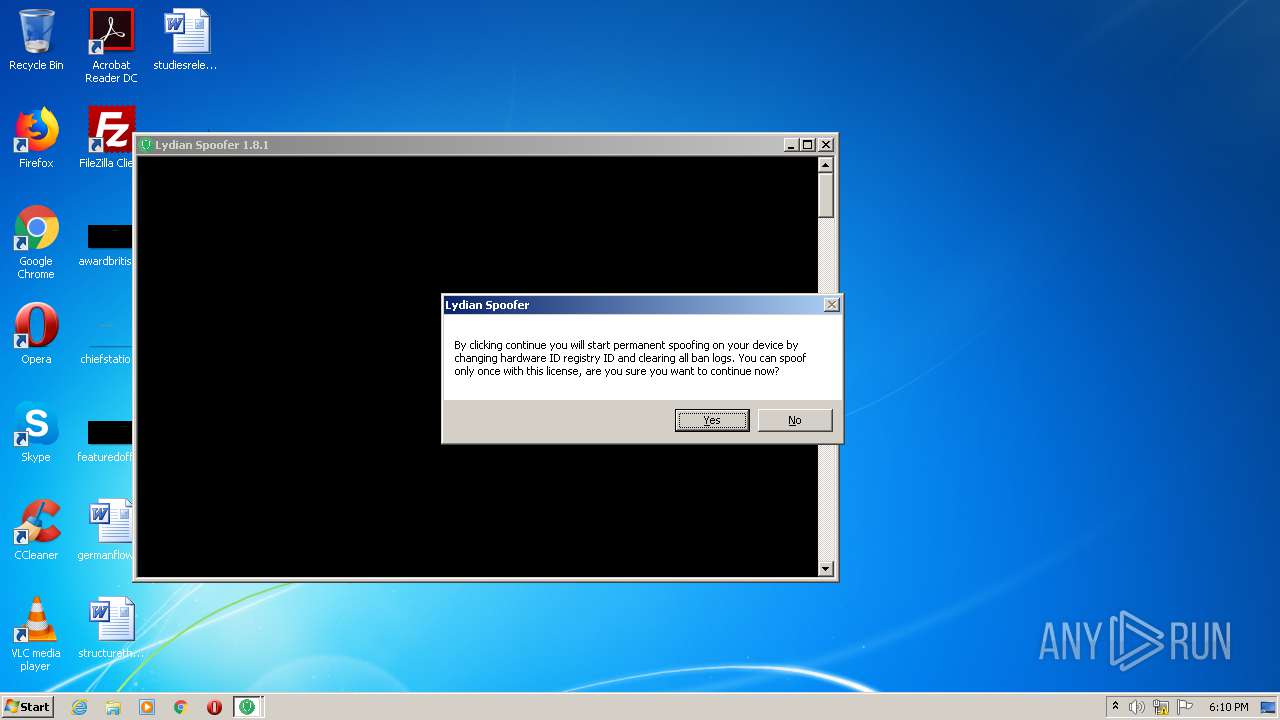Select the FileZilla Client desktop shortcut

pos(108,138)
